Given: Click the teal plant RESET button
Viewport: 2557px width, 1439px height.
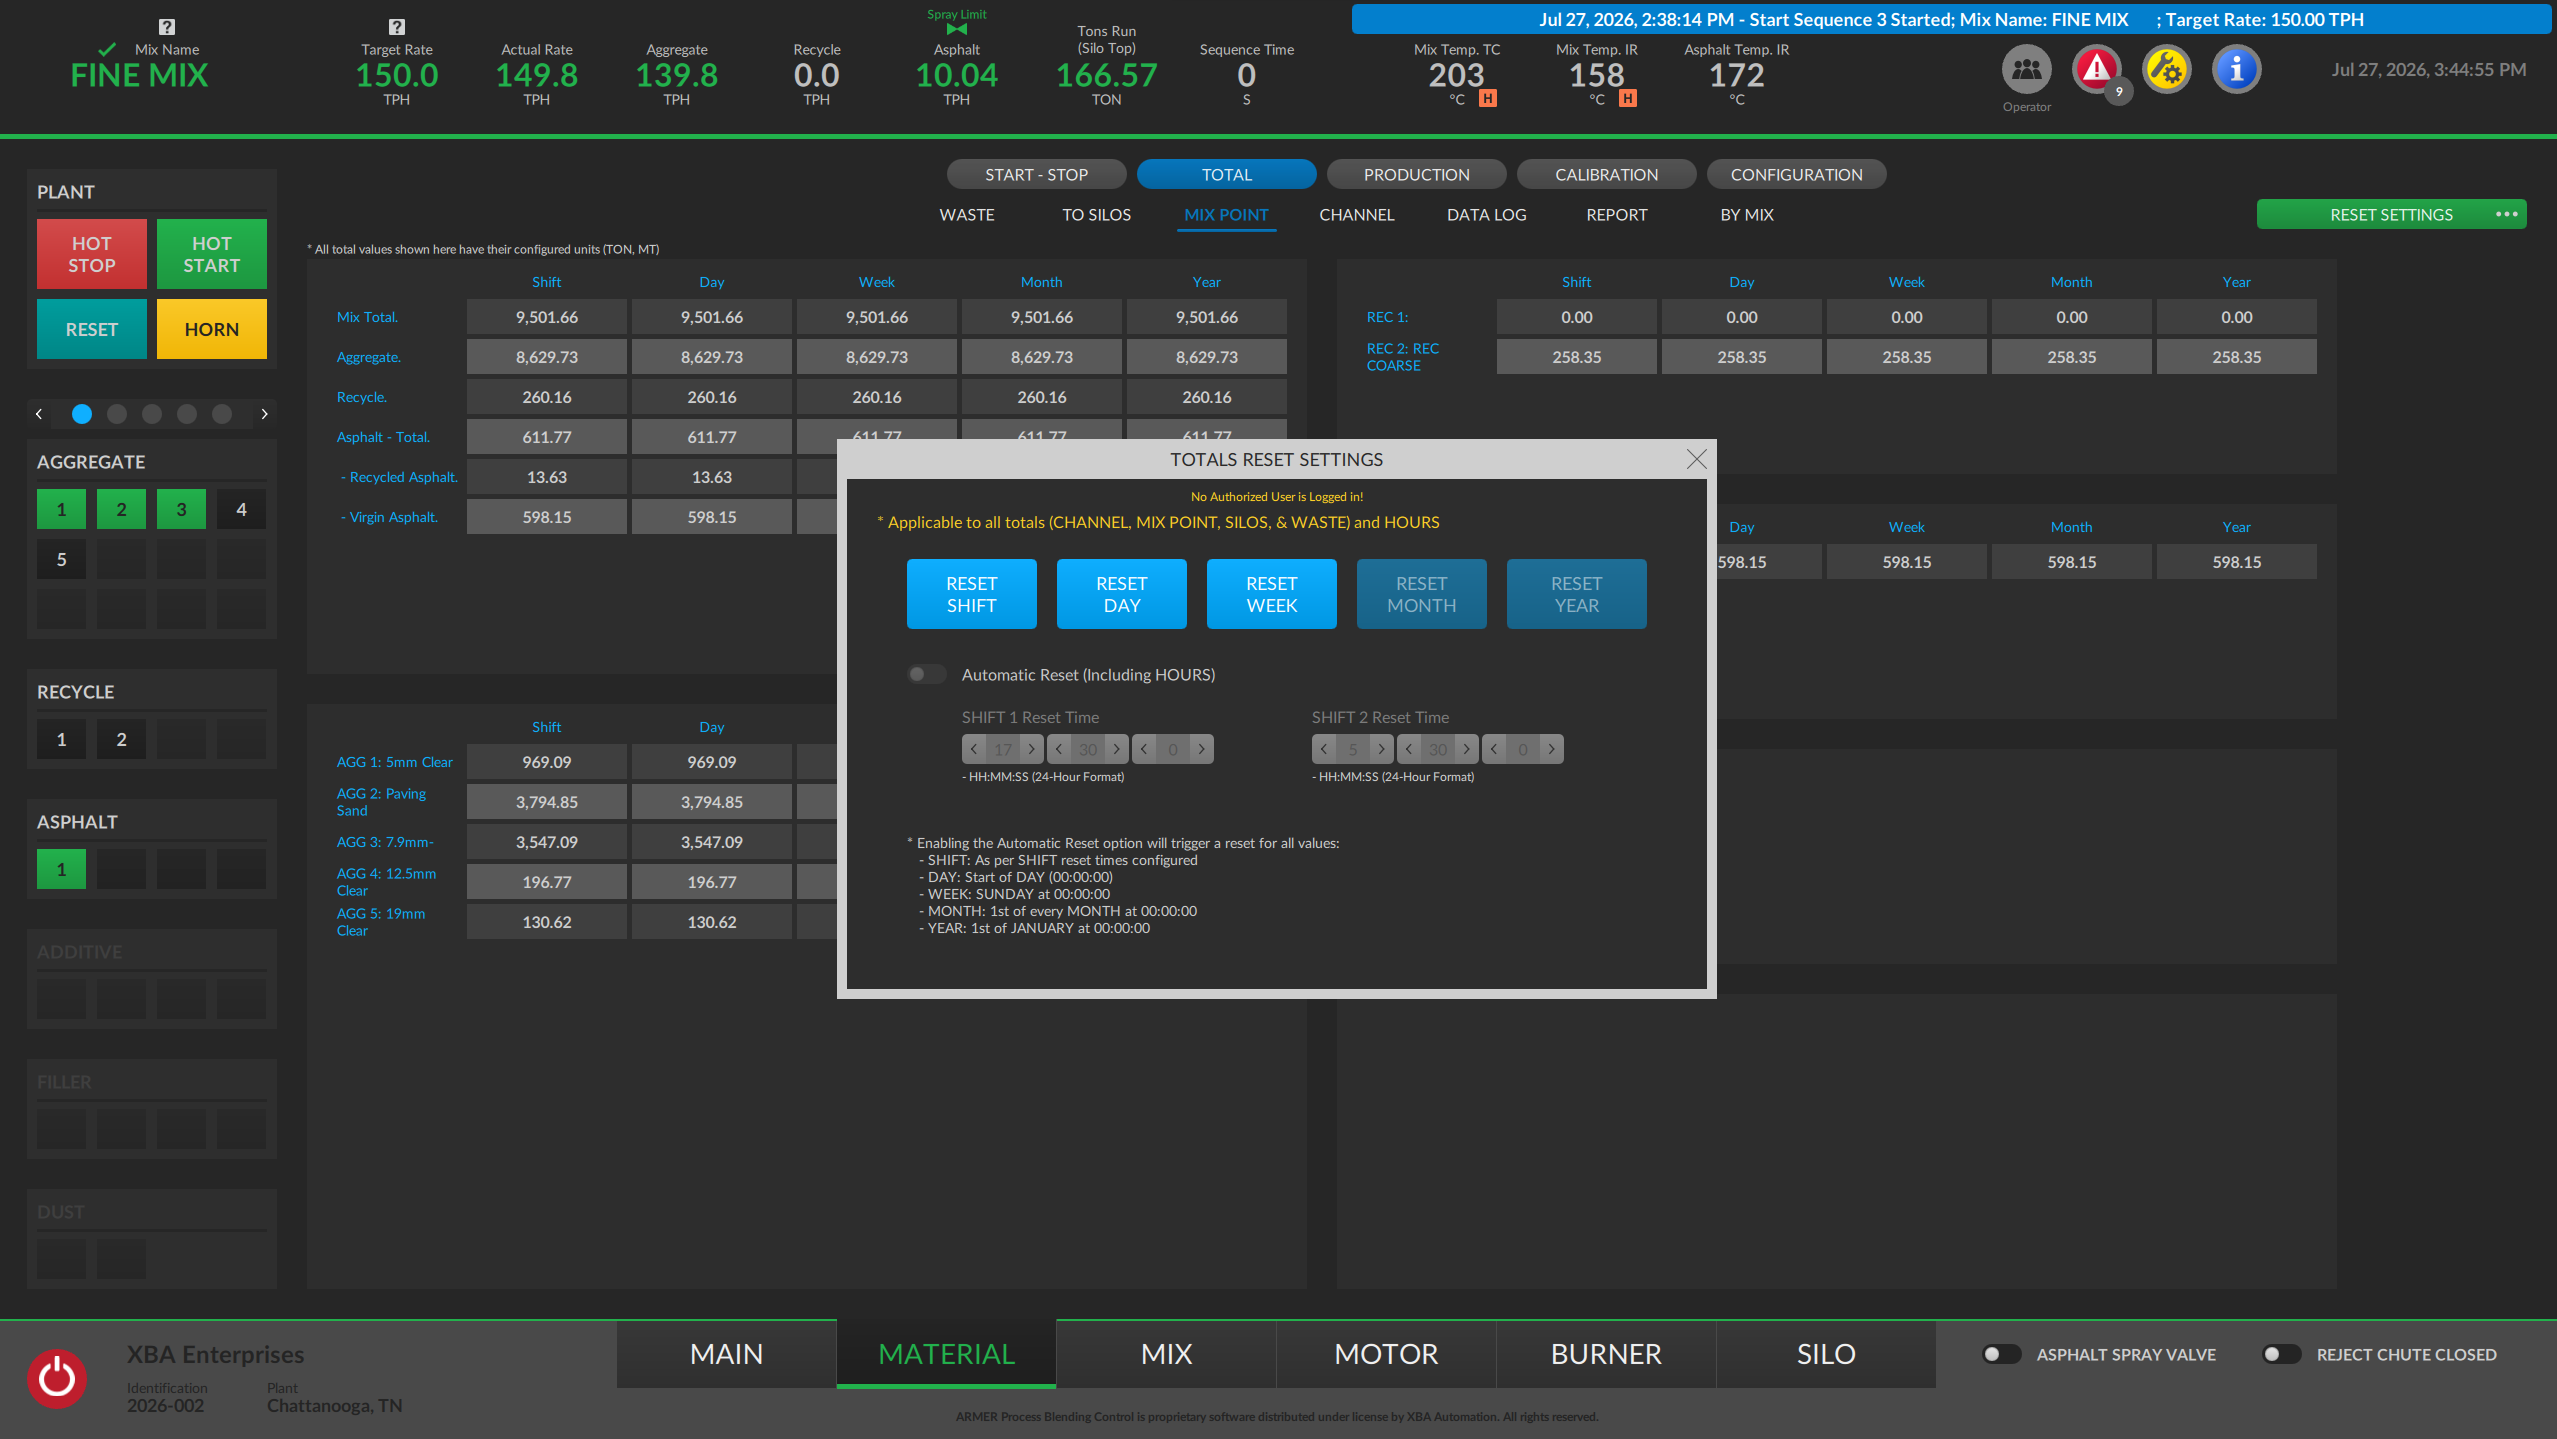Looking at the screenshot, I should 92,329.
